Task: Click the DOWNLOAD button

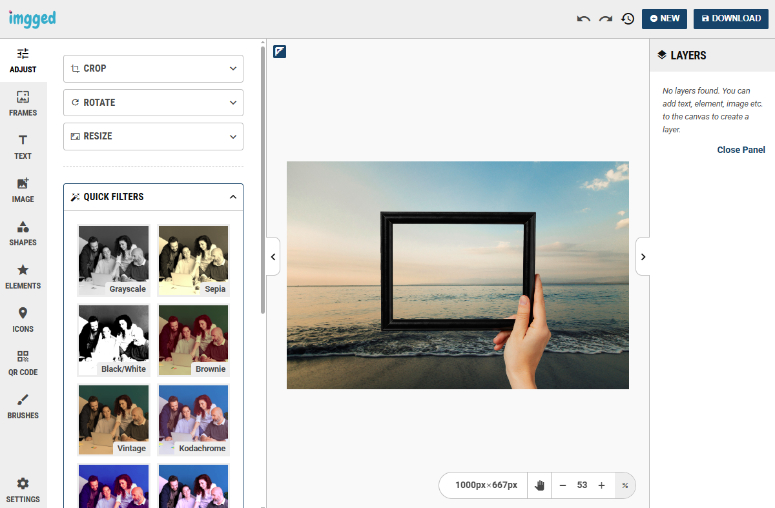Action: coord(731,19)
